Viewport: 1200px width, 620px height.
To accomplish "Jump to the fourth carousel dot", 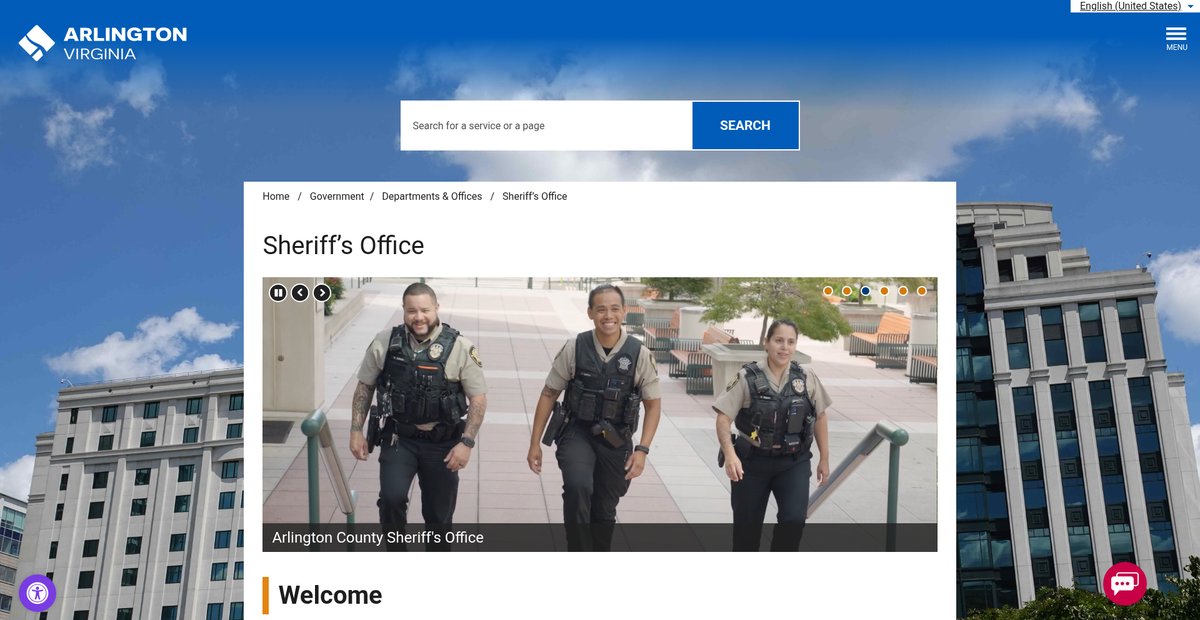I will coord(884,291).
